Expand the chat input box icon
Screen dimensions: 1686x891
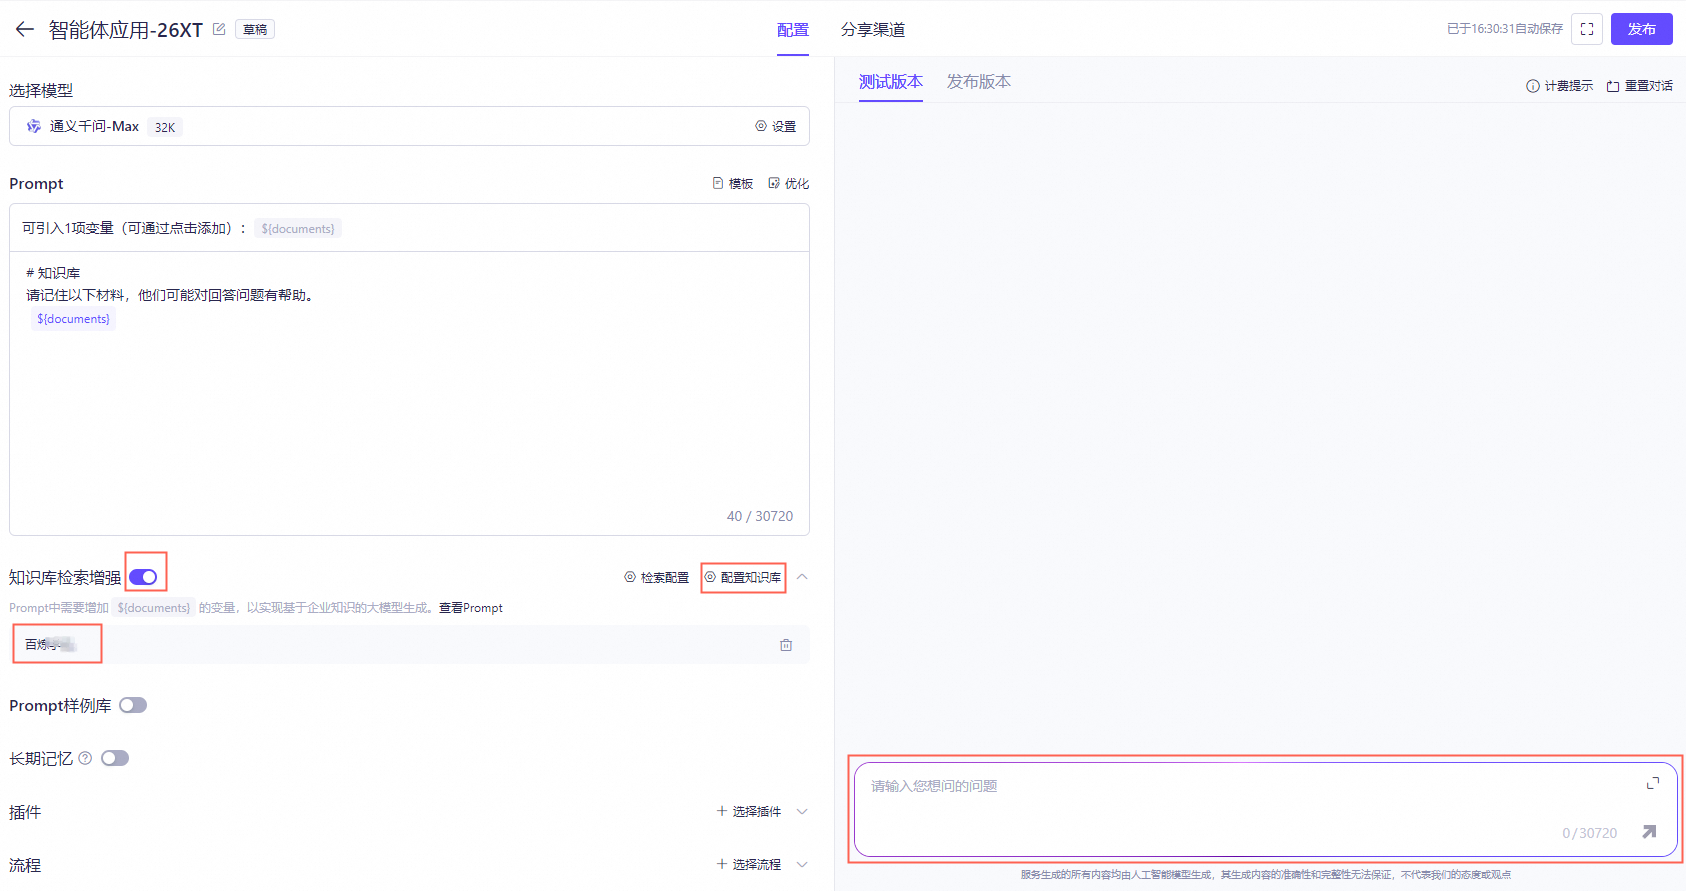(1653, 783)
